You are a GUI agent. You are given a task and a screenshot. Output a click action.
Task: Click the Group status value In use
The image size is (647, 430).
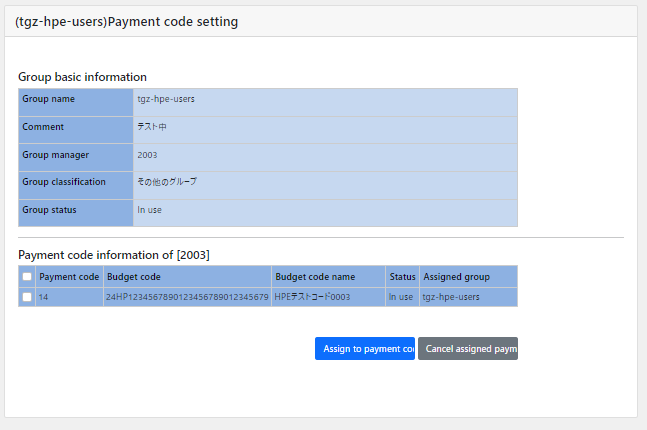coord(149,210)
